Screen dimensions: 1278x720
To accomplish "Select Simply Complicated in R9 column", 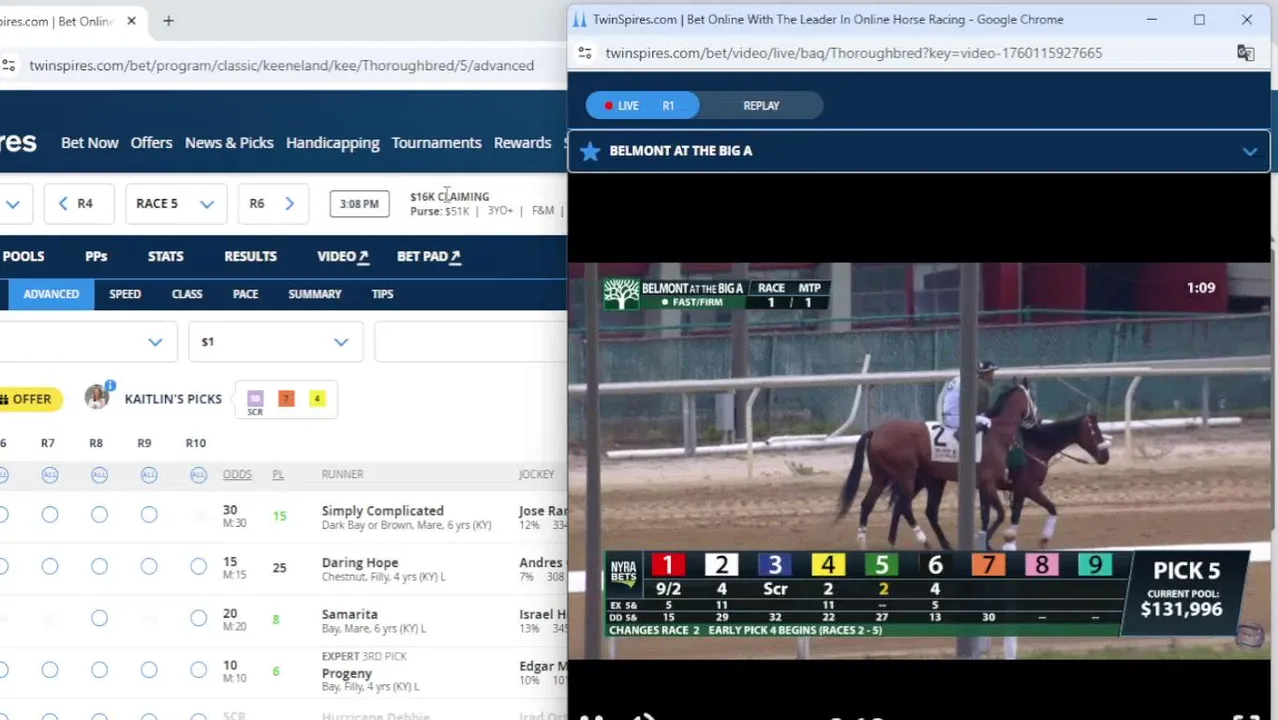I will [149, 515].
